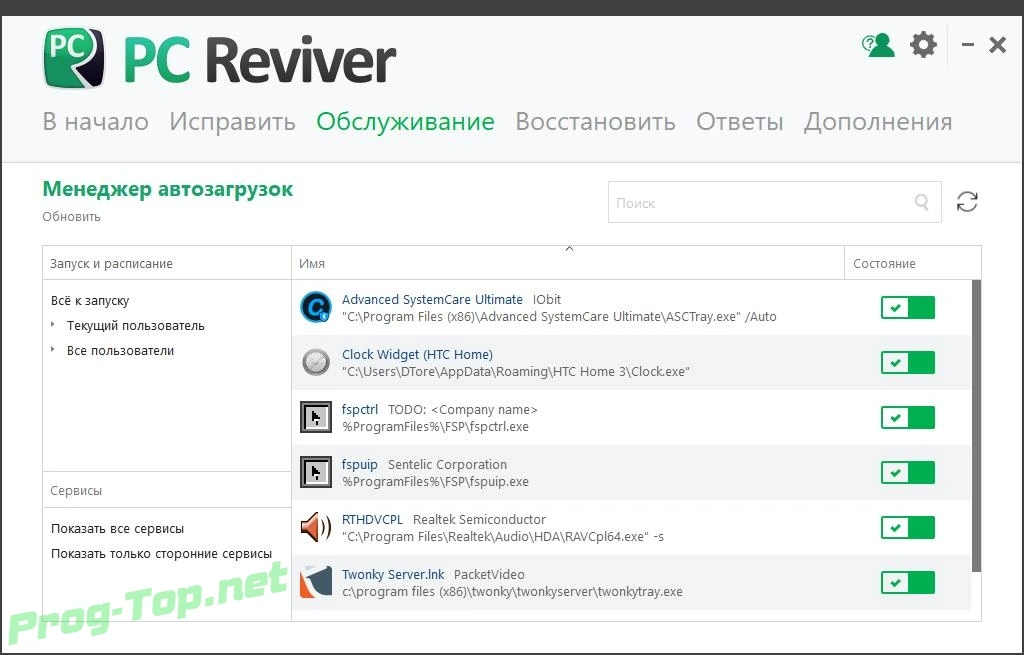Image resolution: width=1024 pixels, height=655 pixels.
Task: Click the Clock Widget app icon
Action: point(316,362)
